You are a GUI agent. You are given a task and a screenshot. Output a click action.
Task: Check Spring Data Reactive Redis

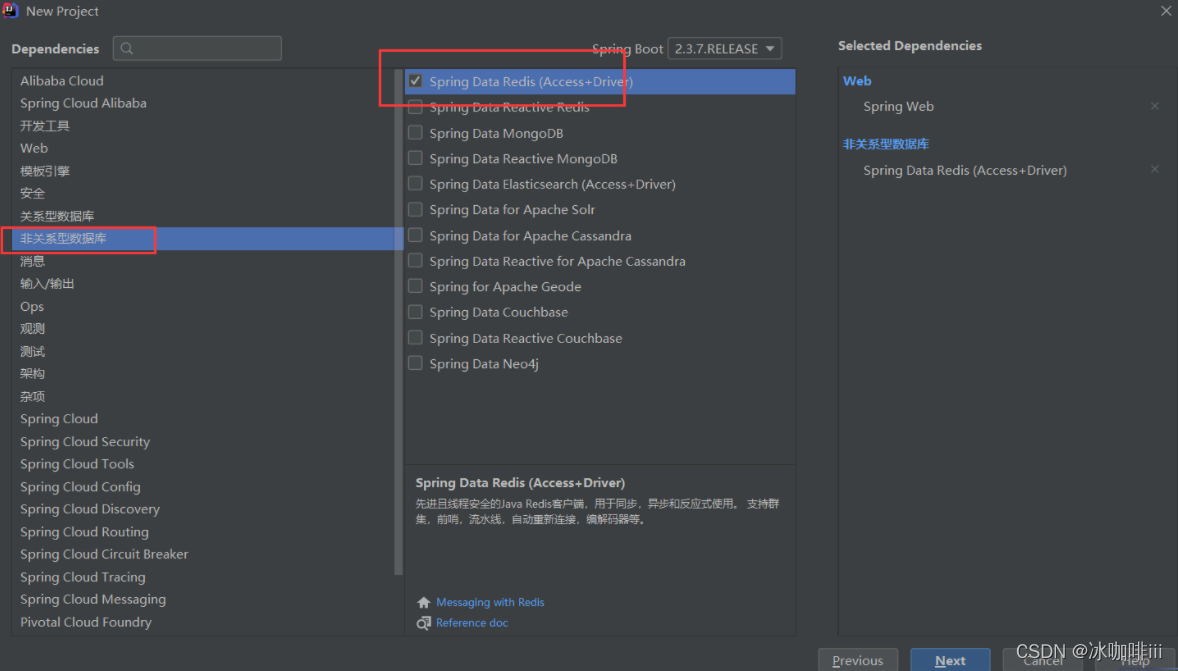[x=415, y=107]
